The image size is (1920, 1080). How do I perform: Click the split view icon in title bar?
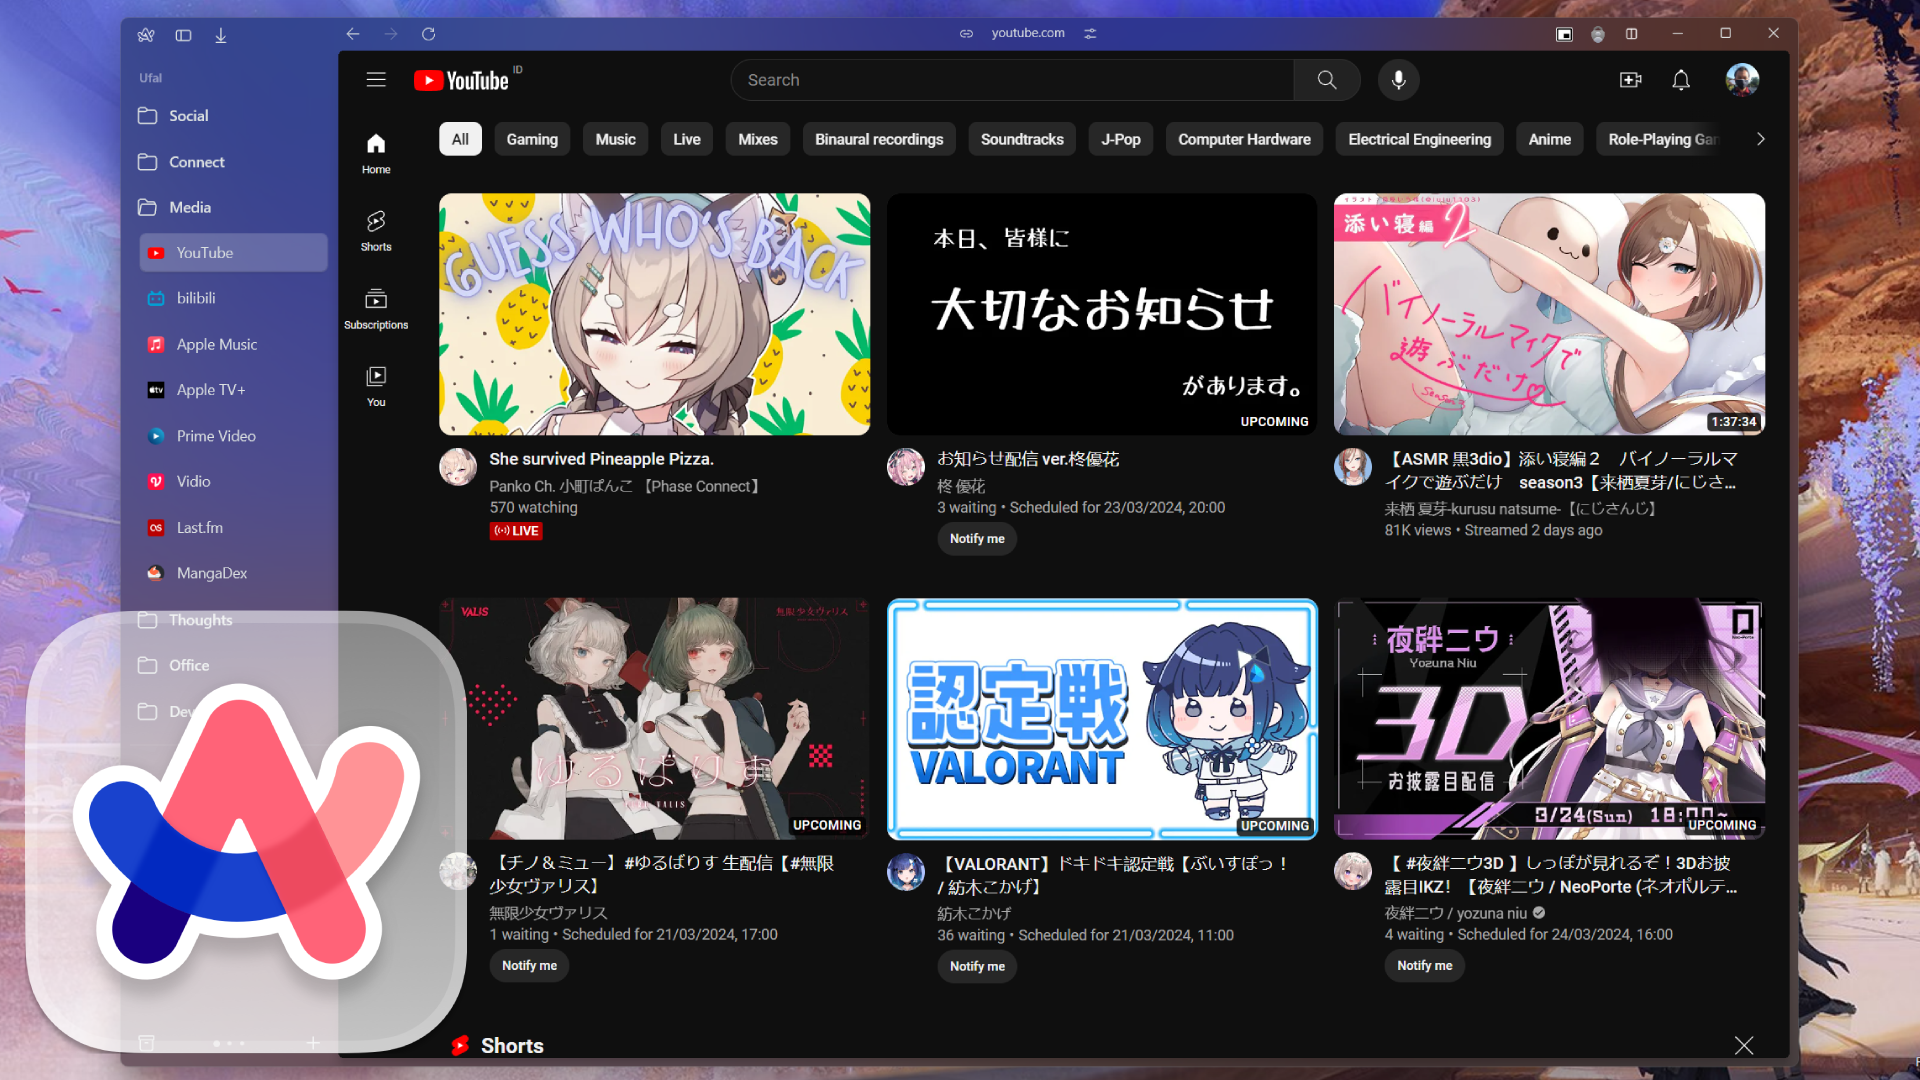point(1631,34)
